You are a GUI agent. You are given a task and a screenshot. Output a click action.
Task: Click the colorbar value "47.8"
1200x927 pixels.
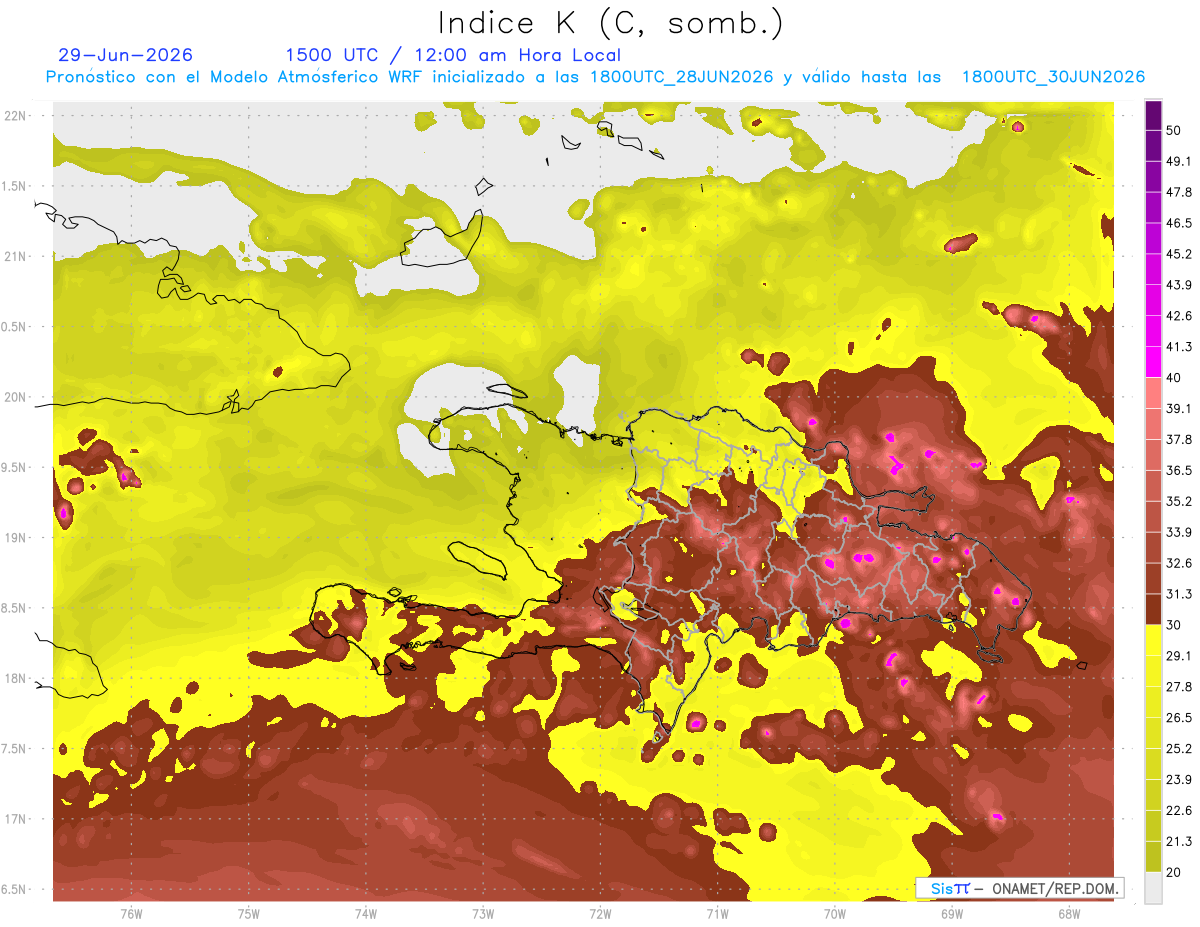(1178, 192)
